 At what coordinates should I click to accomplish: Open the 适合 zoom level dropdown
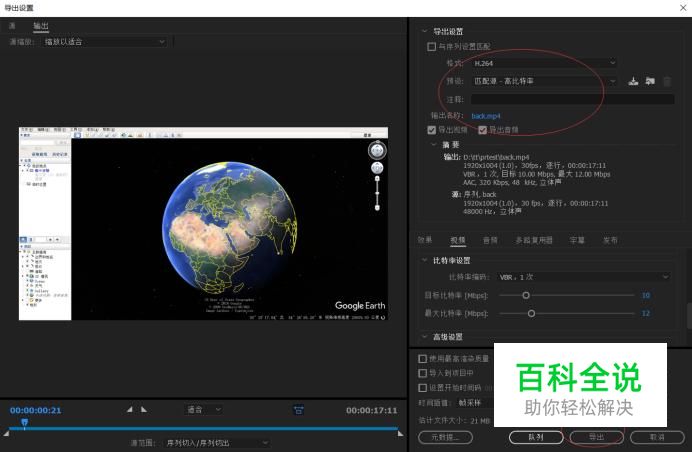tap(203, 410)
